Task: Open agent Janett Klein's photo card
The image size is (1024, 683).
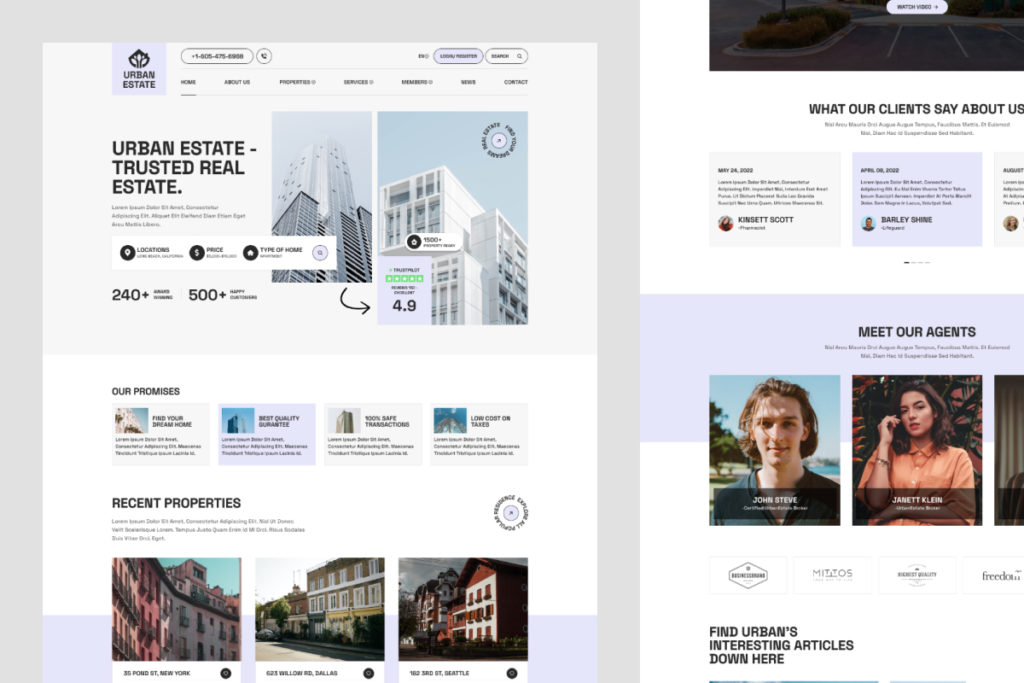Action: coord(917,450)
